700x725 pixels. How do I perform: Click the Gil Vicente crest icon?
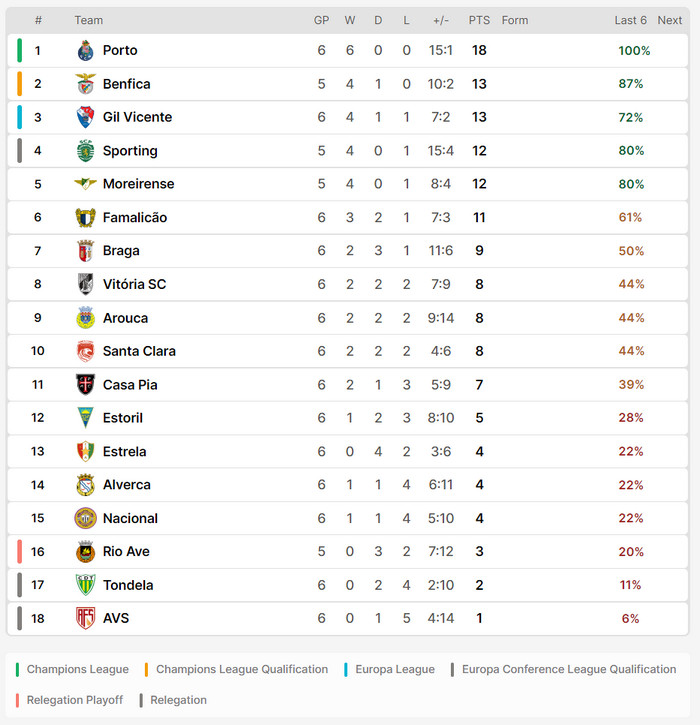pos(85,117)
